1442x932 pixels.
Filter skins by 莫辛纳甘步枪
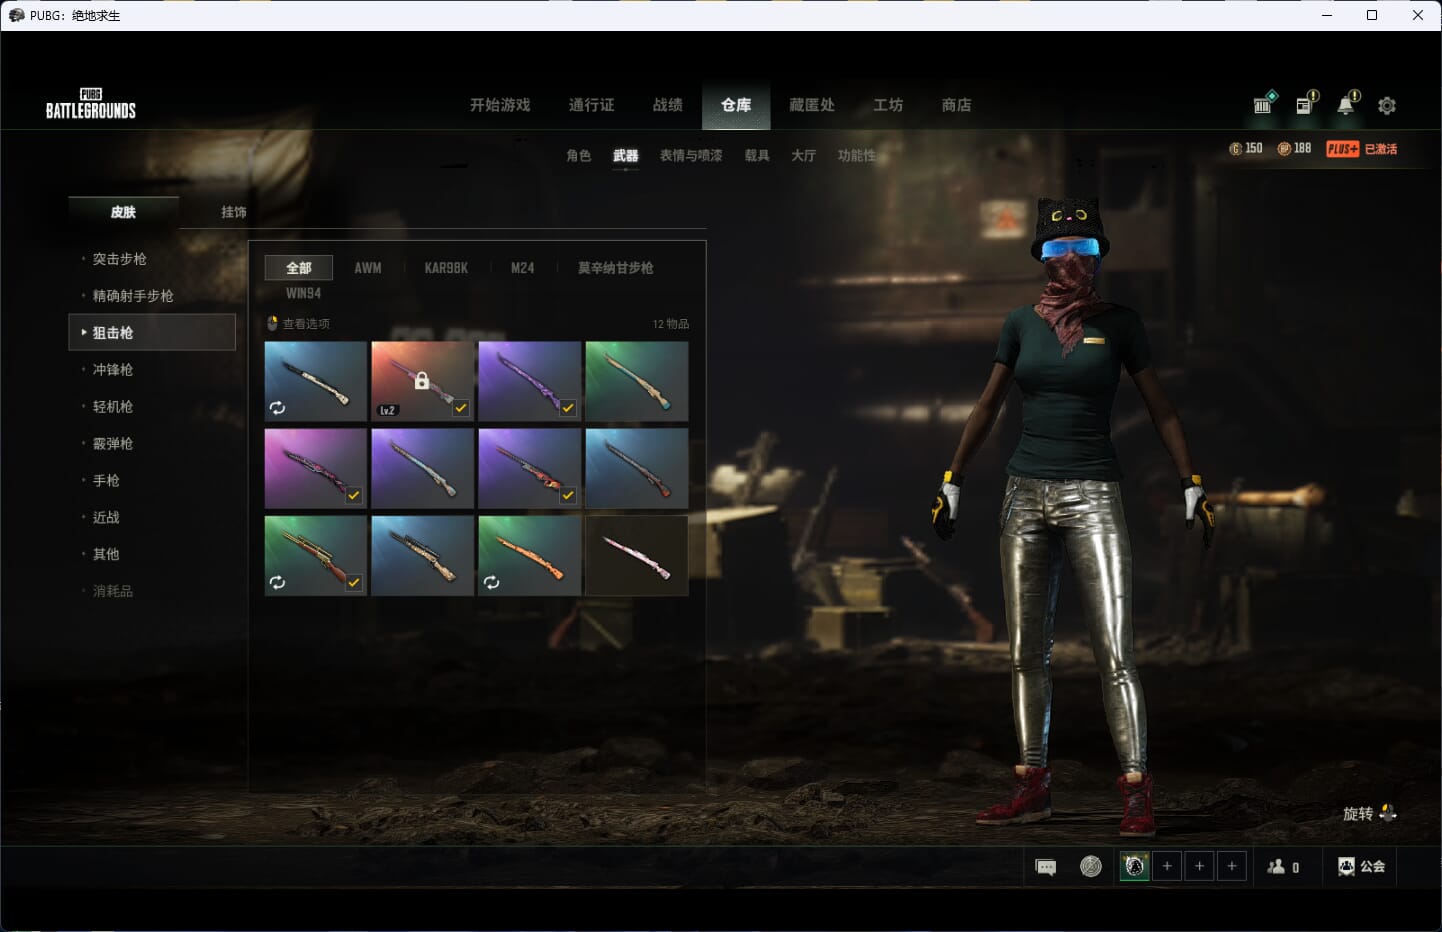pos(615,268)
